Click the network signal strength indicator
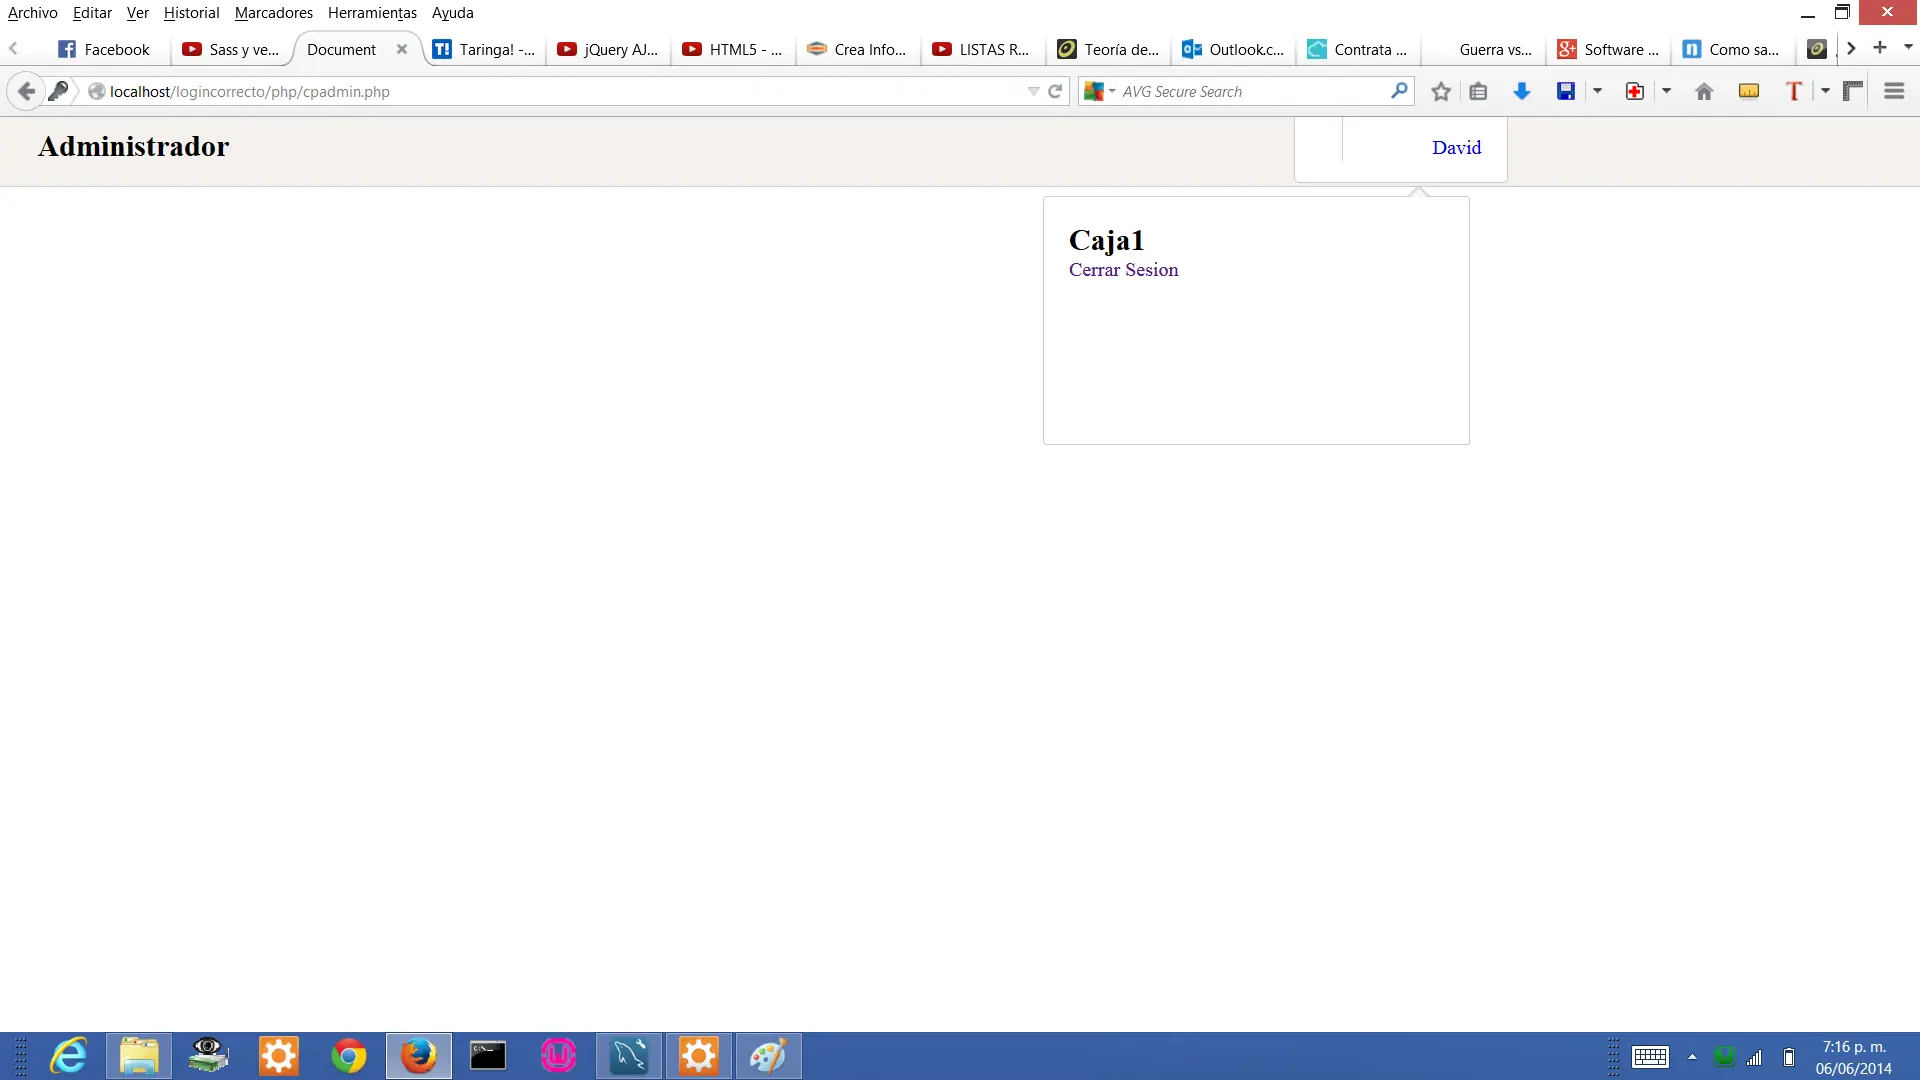This screenshot has width=1920, height=1080. click(1755, 1057)
